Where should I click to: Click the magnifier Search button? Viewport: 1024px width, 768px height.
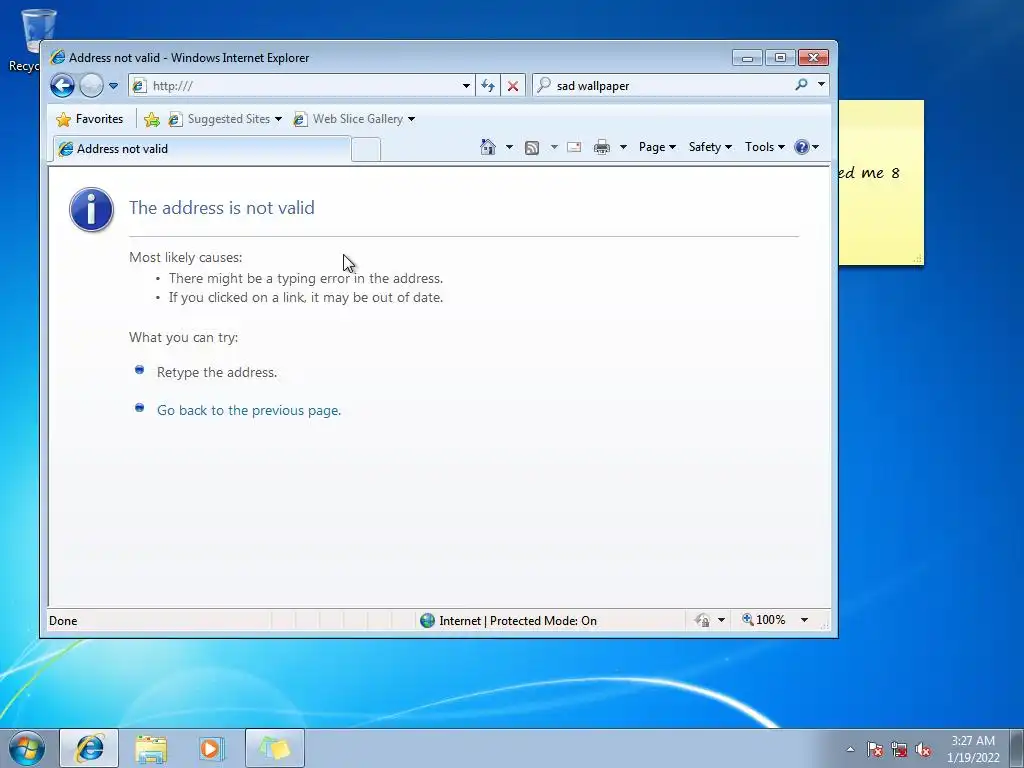[x=801, y=85]
